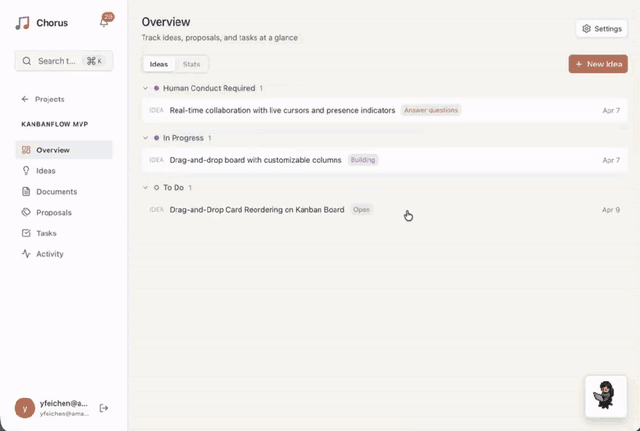The width and height of the screenshot is (640, 431).
Task: Open the notifications bell icon
Action: pos(104,22)
